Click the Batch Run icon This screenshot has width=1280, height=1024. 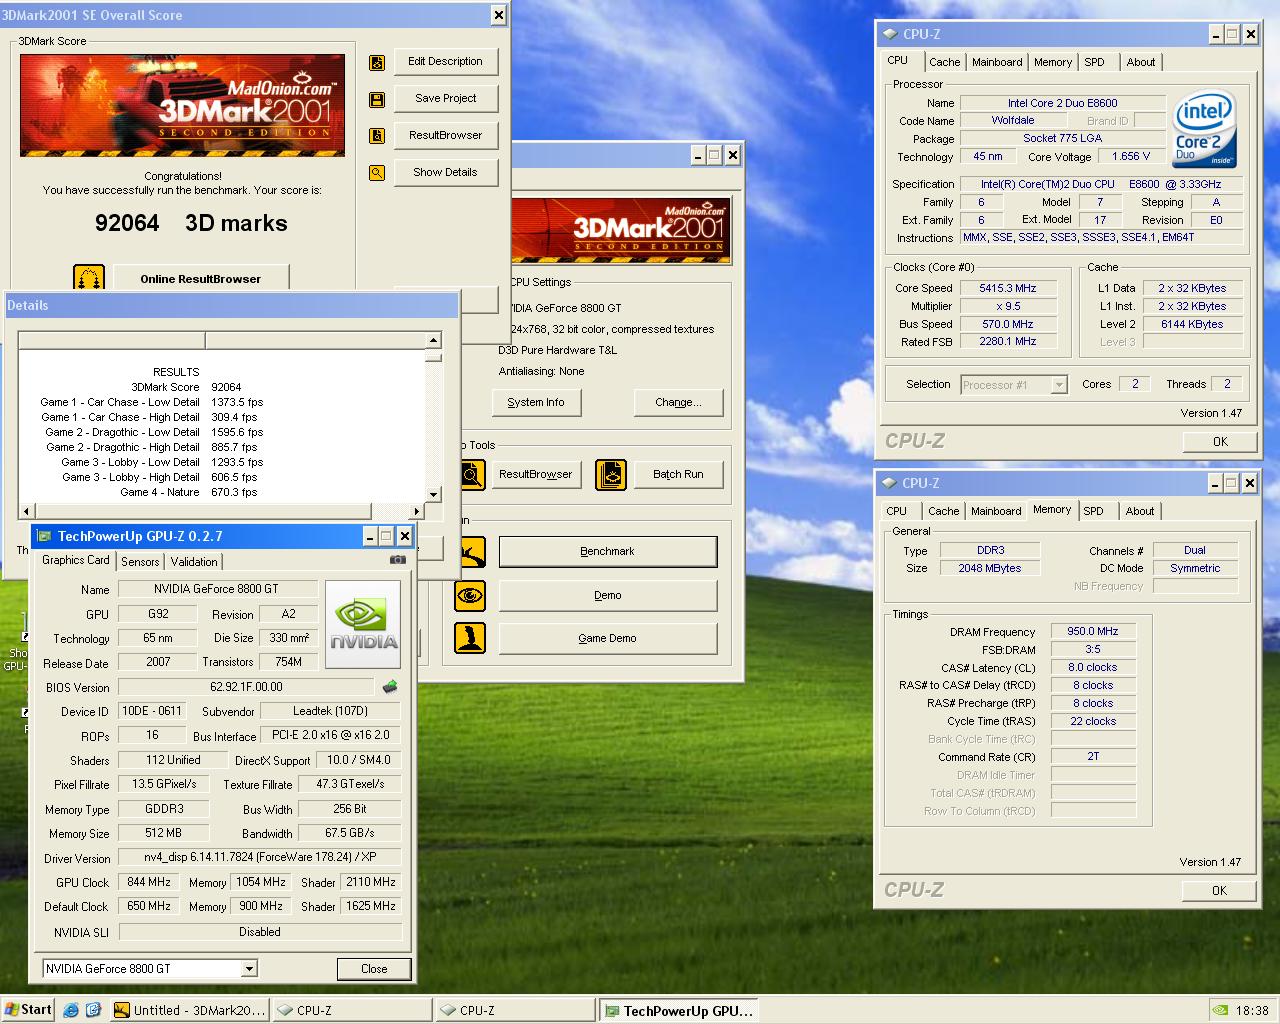(610, 475)
